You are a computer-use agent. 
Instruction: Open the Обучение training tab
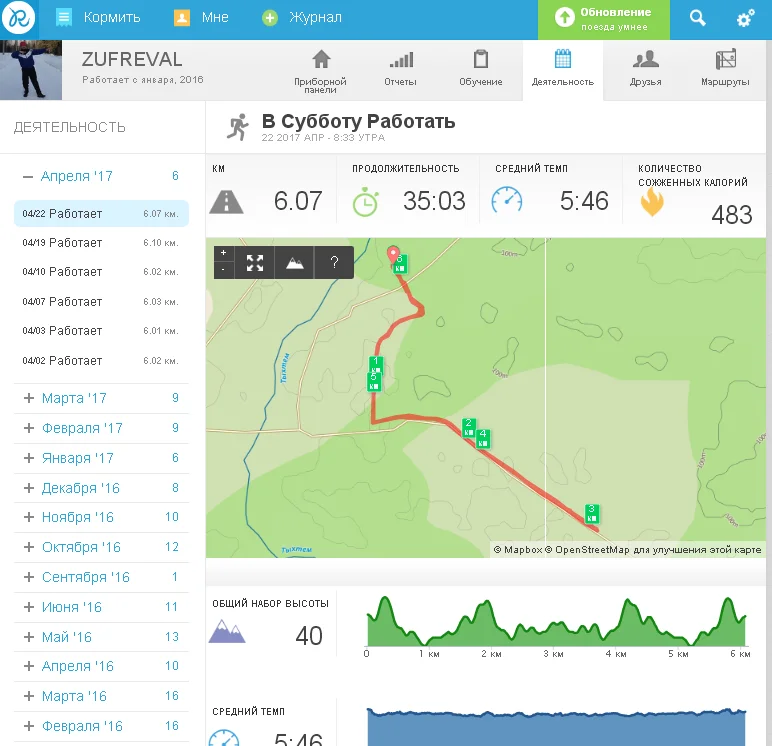(481, 69)
